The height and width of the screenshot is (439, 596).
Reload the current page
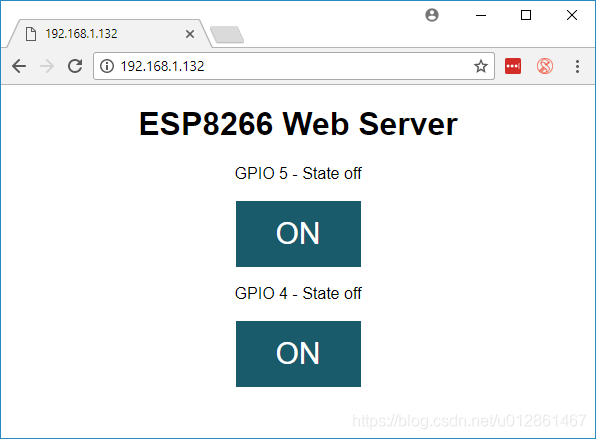(75, 66)
